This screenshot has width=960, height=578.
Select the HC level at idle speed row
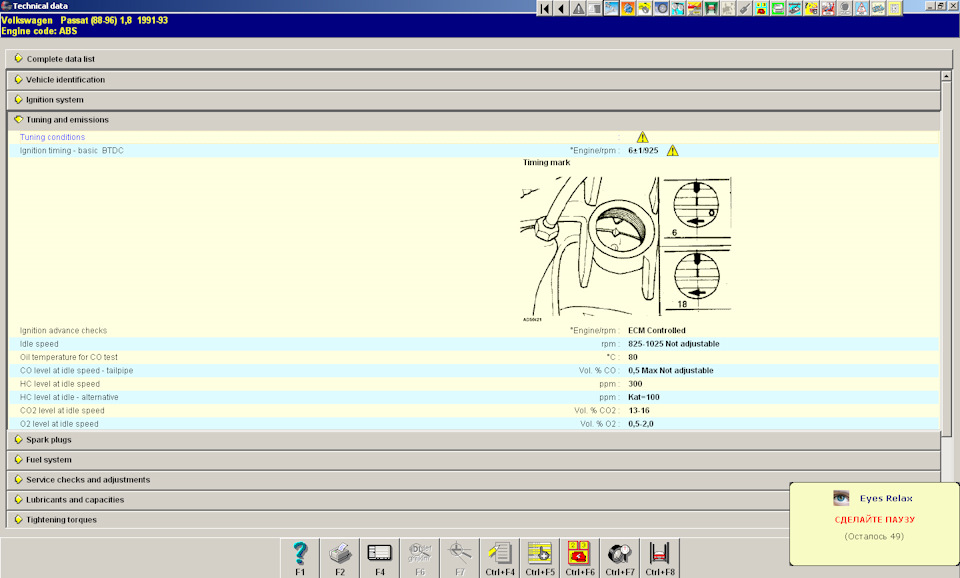[474, 384]
